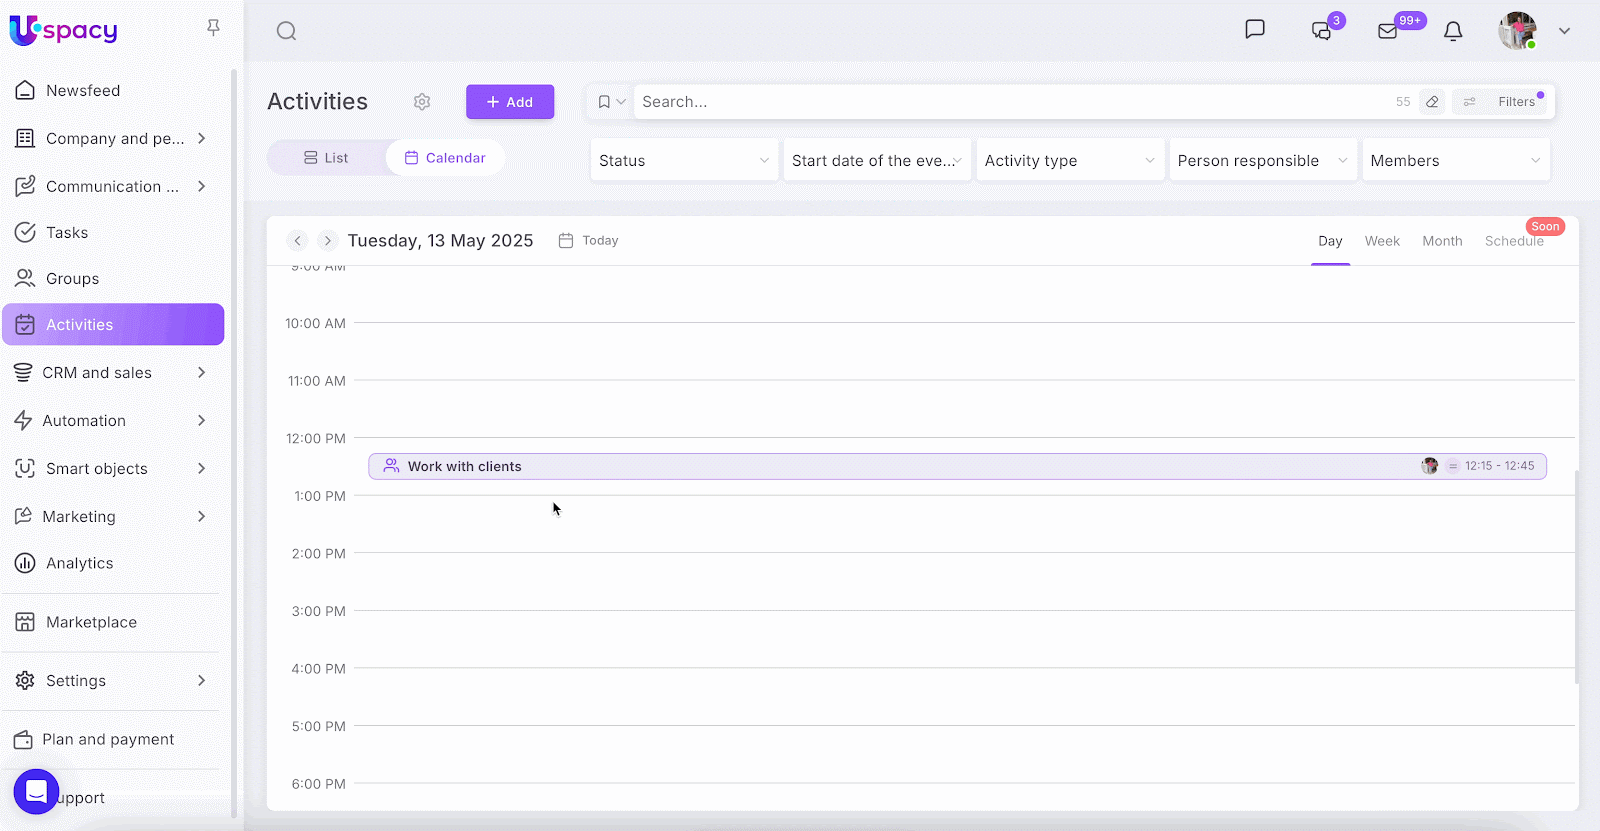Open the chat speech bubble icon

pyautogui.click(x=1255, y=29)
